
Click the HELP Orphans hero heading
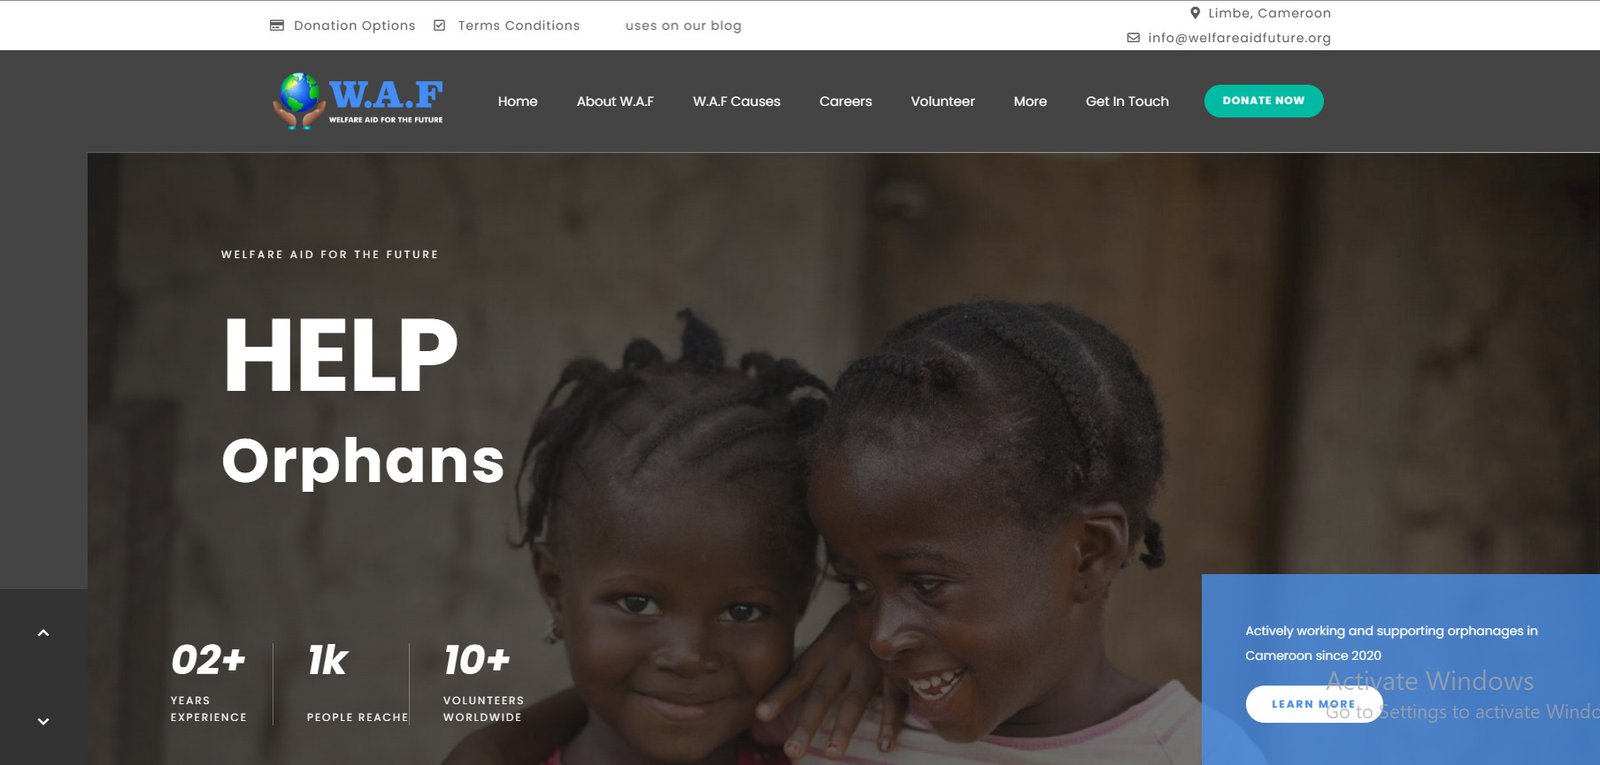(363, 400)
